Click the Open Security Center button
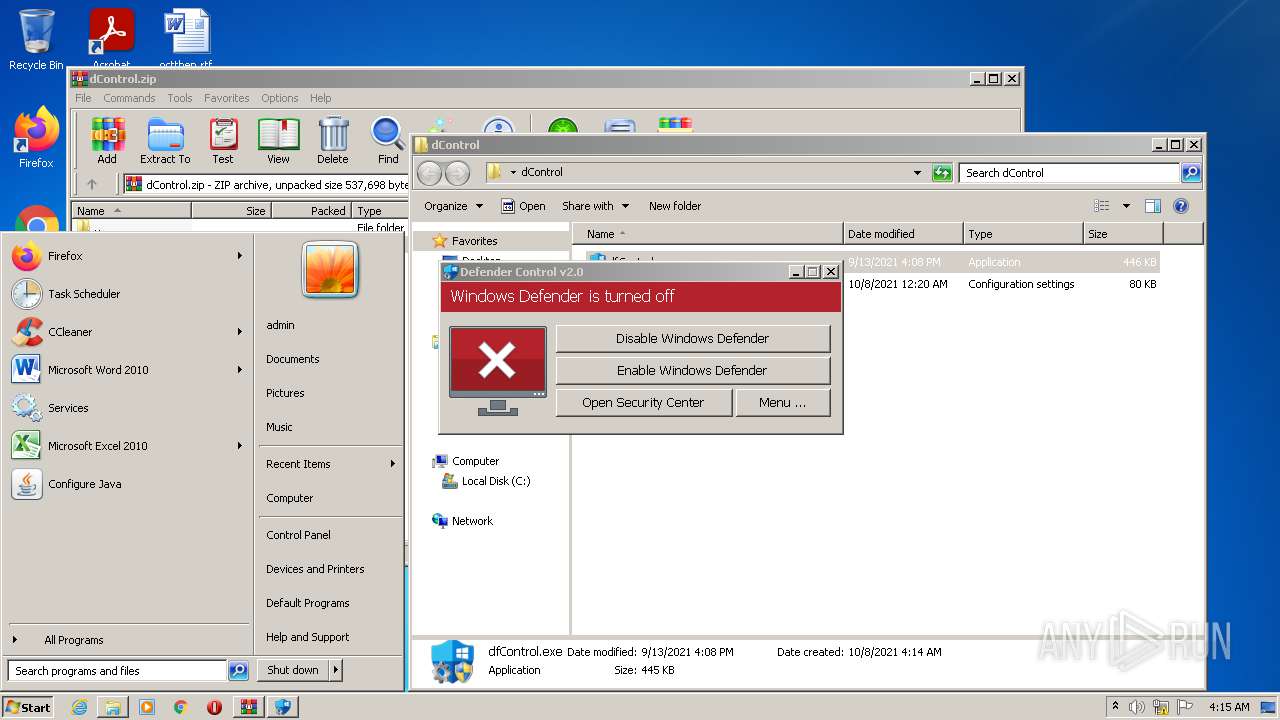1280x720 pixels. (x=643, y=403)
